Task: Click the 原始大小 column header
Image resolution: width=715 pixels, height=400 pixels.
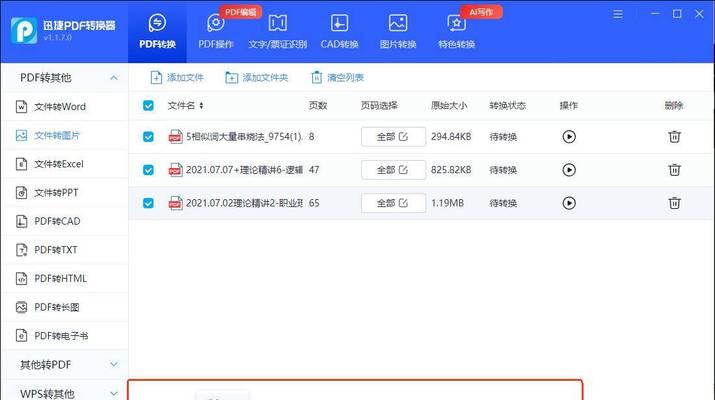Action: click(x=449, y=106)
